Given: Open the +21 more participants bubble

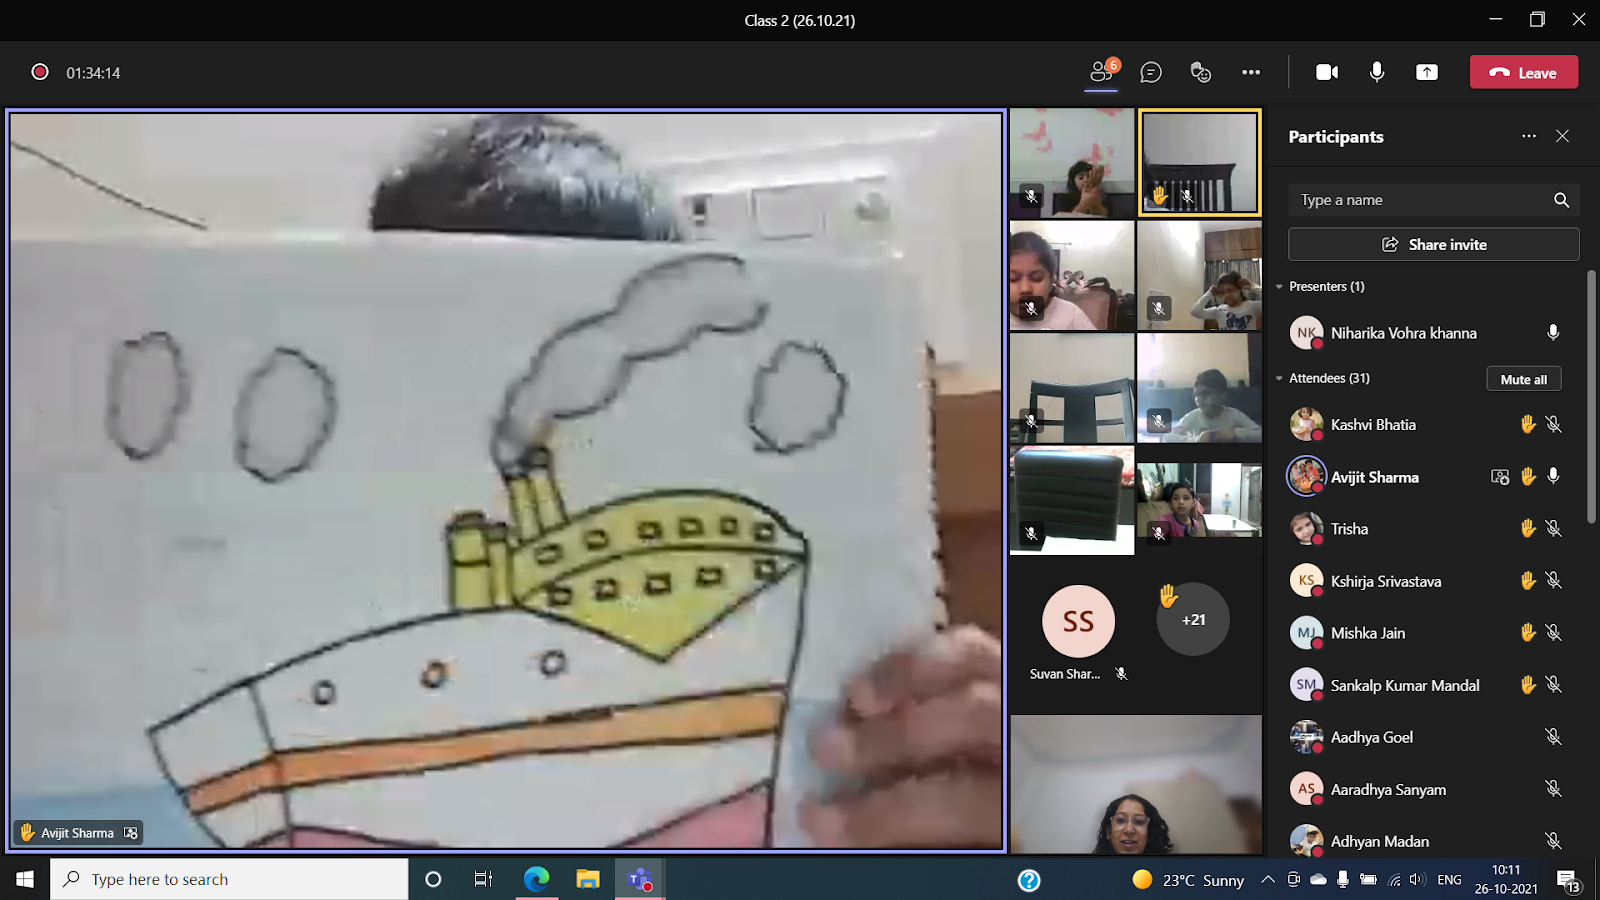Looking at the screenshot, I should click(x=1193, y=619).
